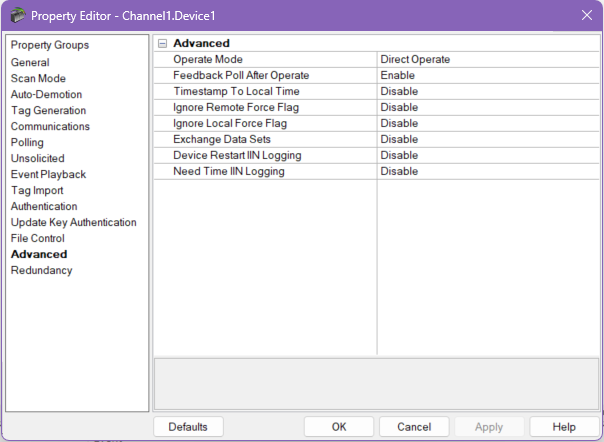
Task: Close the Property Editor dialog
Action: pos(586,15)
